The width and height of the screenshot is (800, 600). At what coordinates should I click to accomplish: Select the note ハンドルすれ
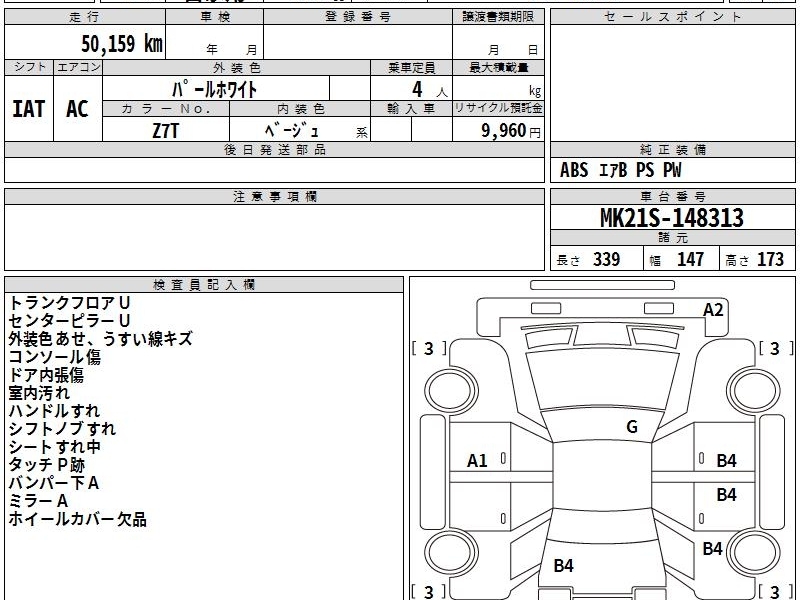(54, 411)
